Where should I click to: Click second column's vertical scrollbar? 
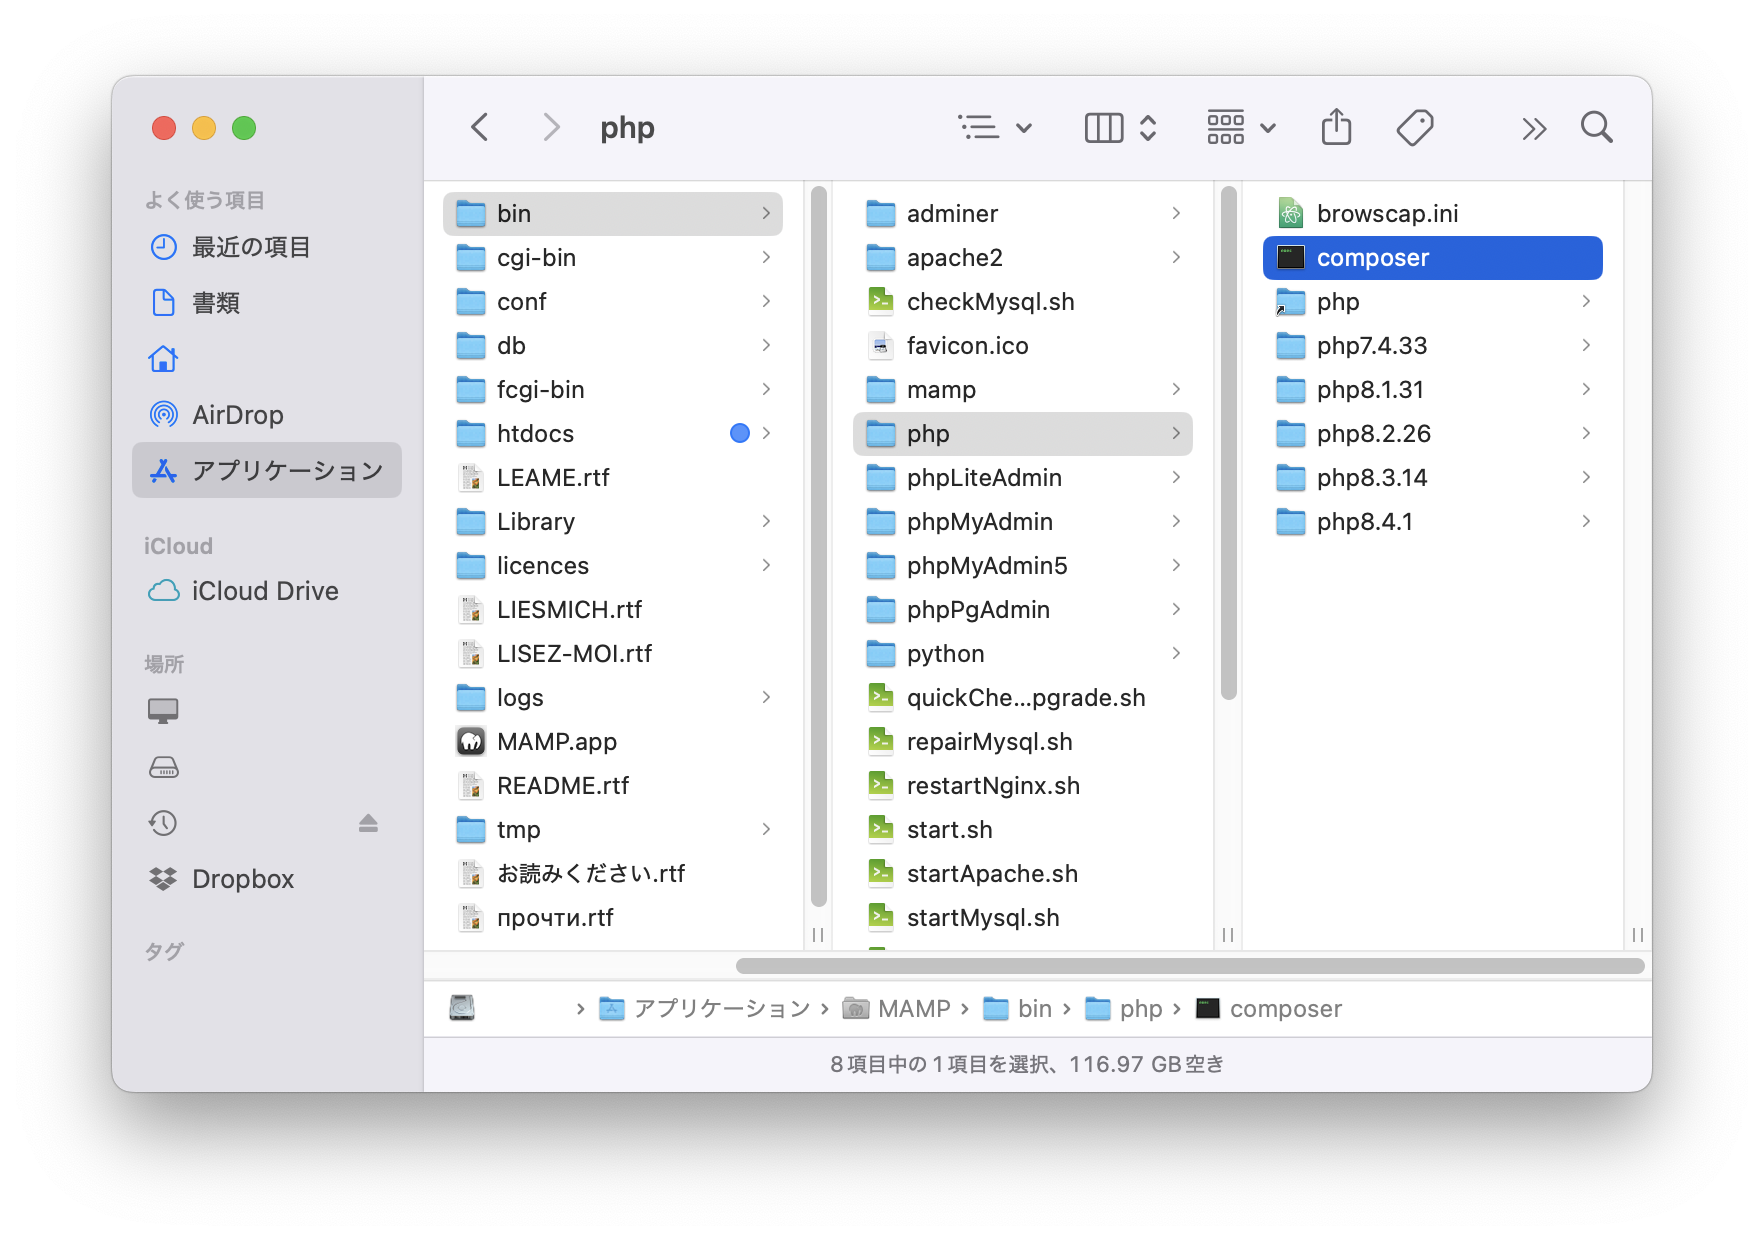pyautogui.click(x=1229, y=444)
